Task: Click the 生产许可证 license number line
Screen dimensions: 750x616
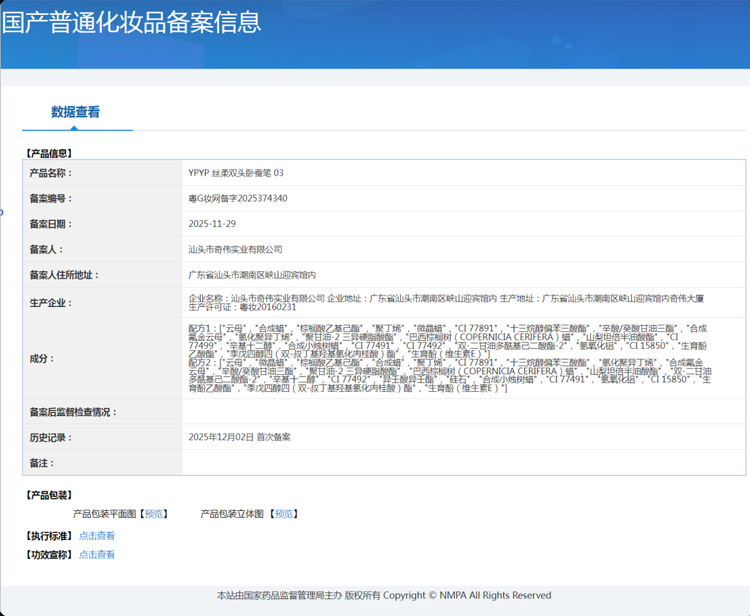Action: [x=243, y=307]
